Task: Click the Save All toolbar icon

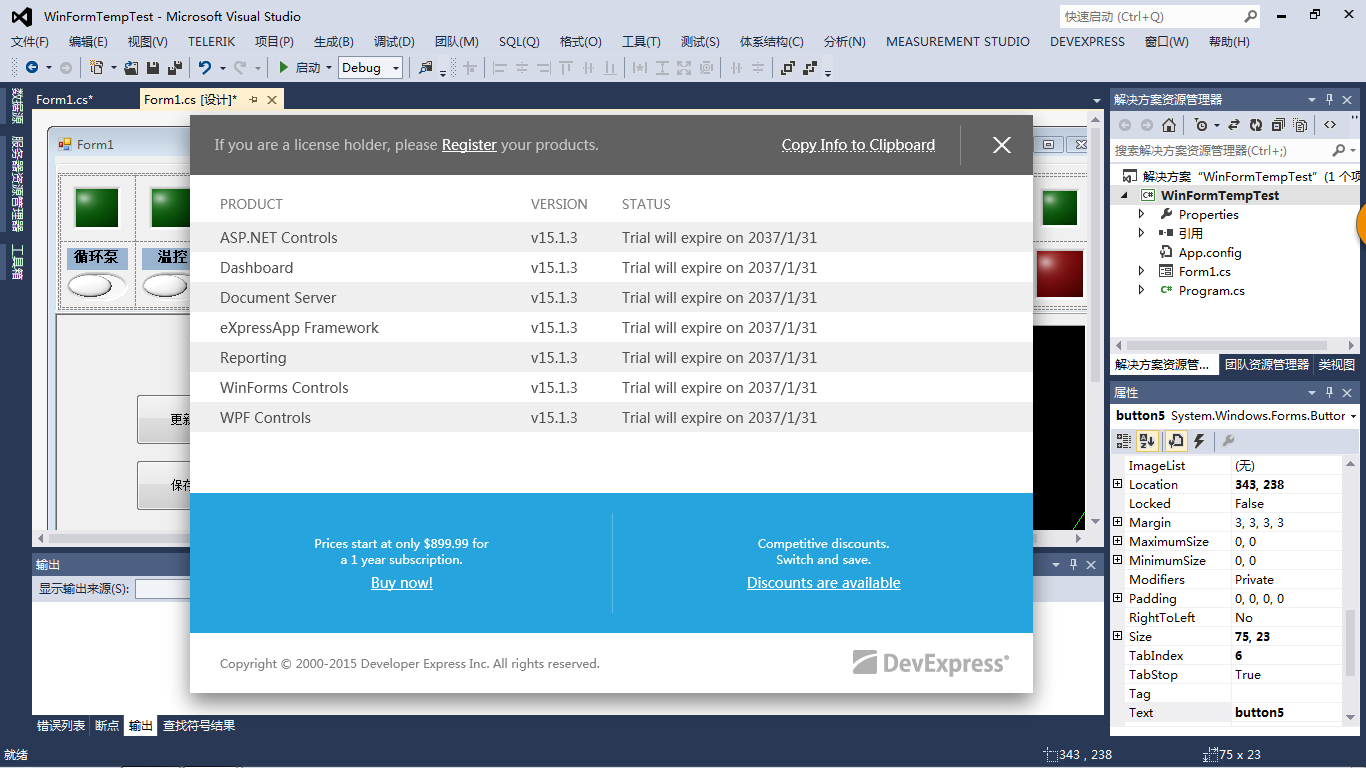Action: [175, 68]
